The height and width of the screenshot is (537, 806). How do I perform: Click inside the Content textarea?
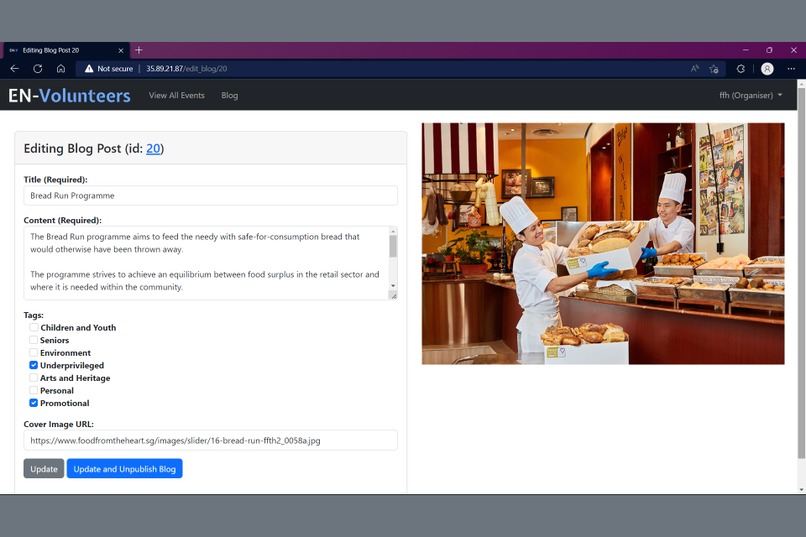(206, 263)
